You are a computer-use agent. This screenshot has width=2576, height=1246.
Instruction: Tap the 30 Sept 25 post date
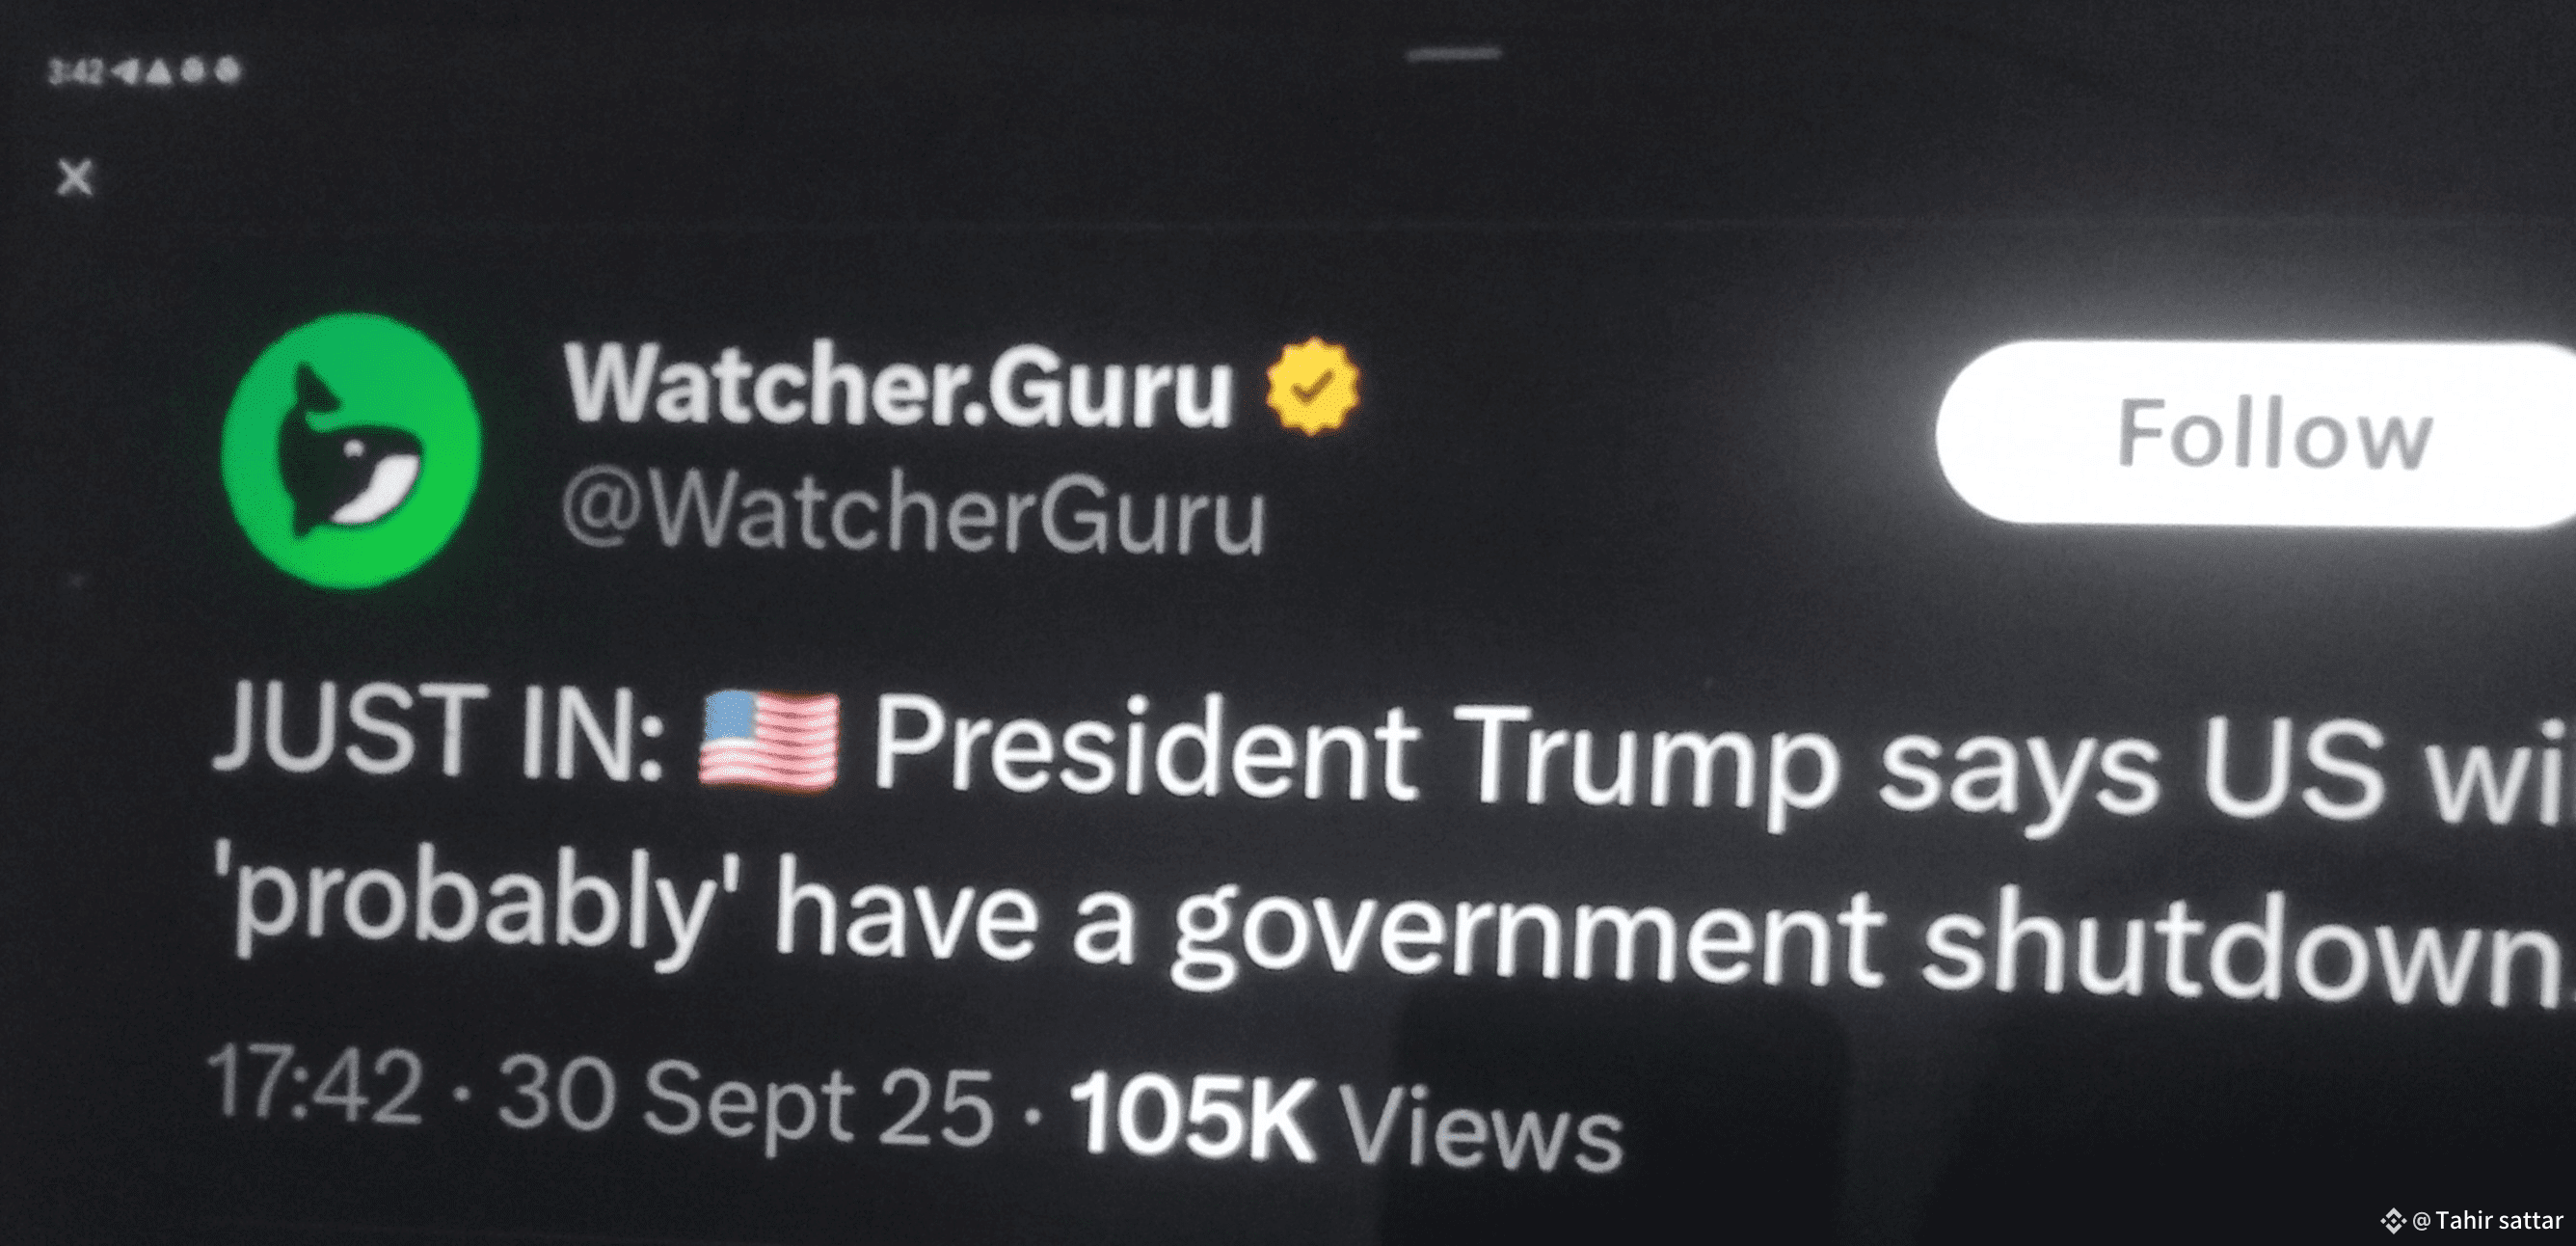click(x=745, y=1100)
